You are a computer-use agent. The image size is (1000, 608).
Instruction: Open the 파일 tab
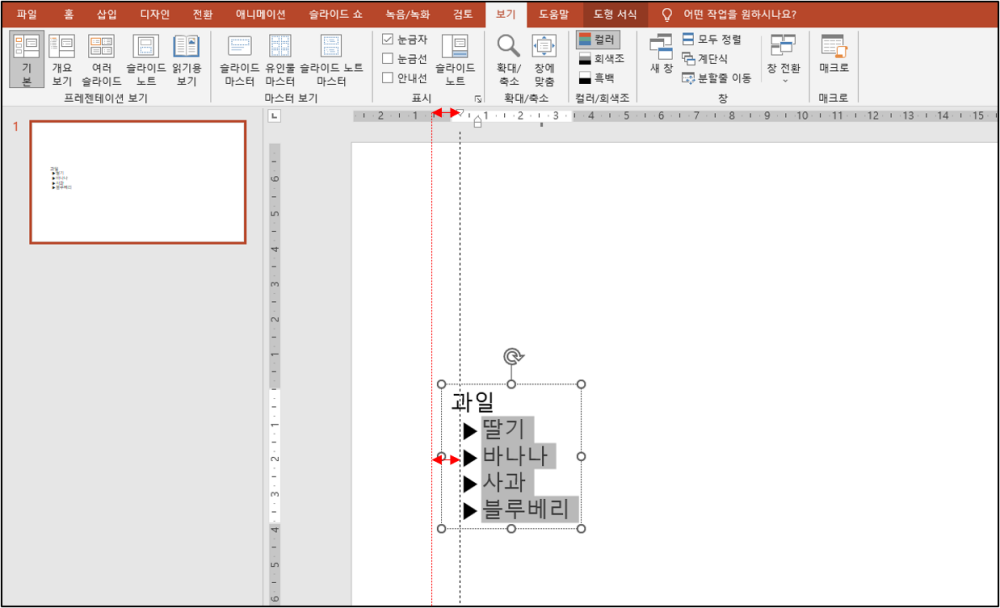click(27, 14)
